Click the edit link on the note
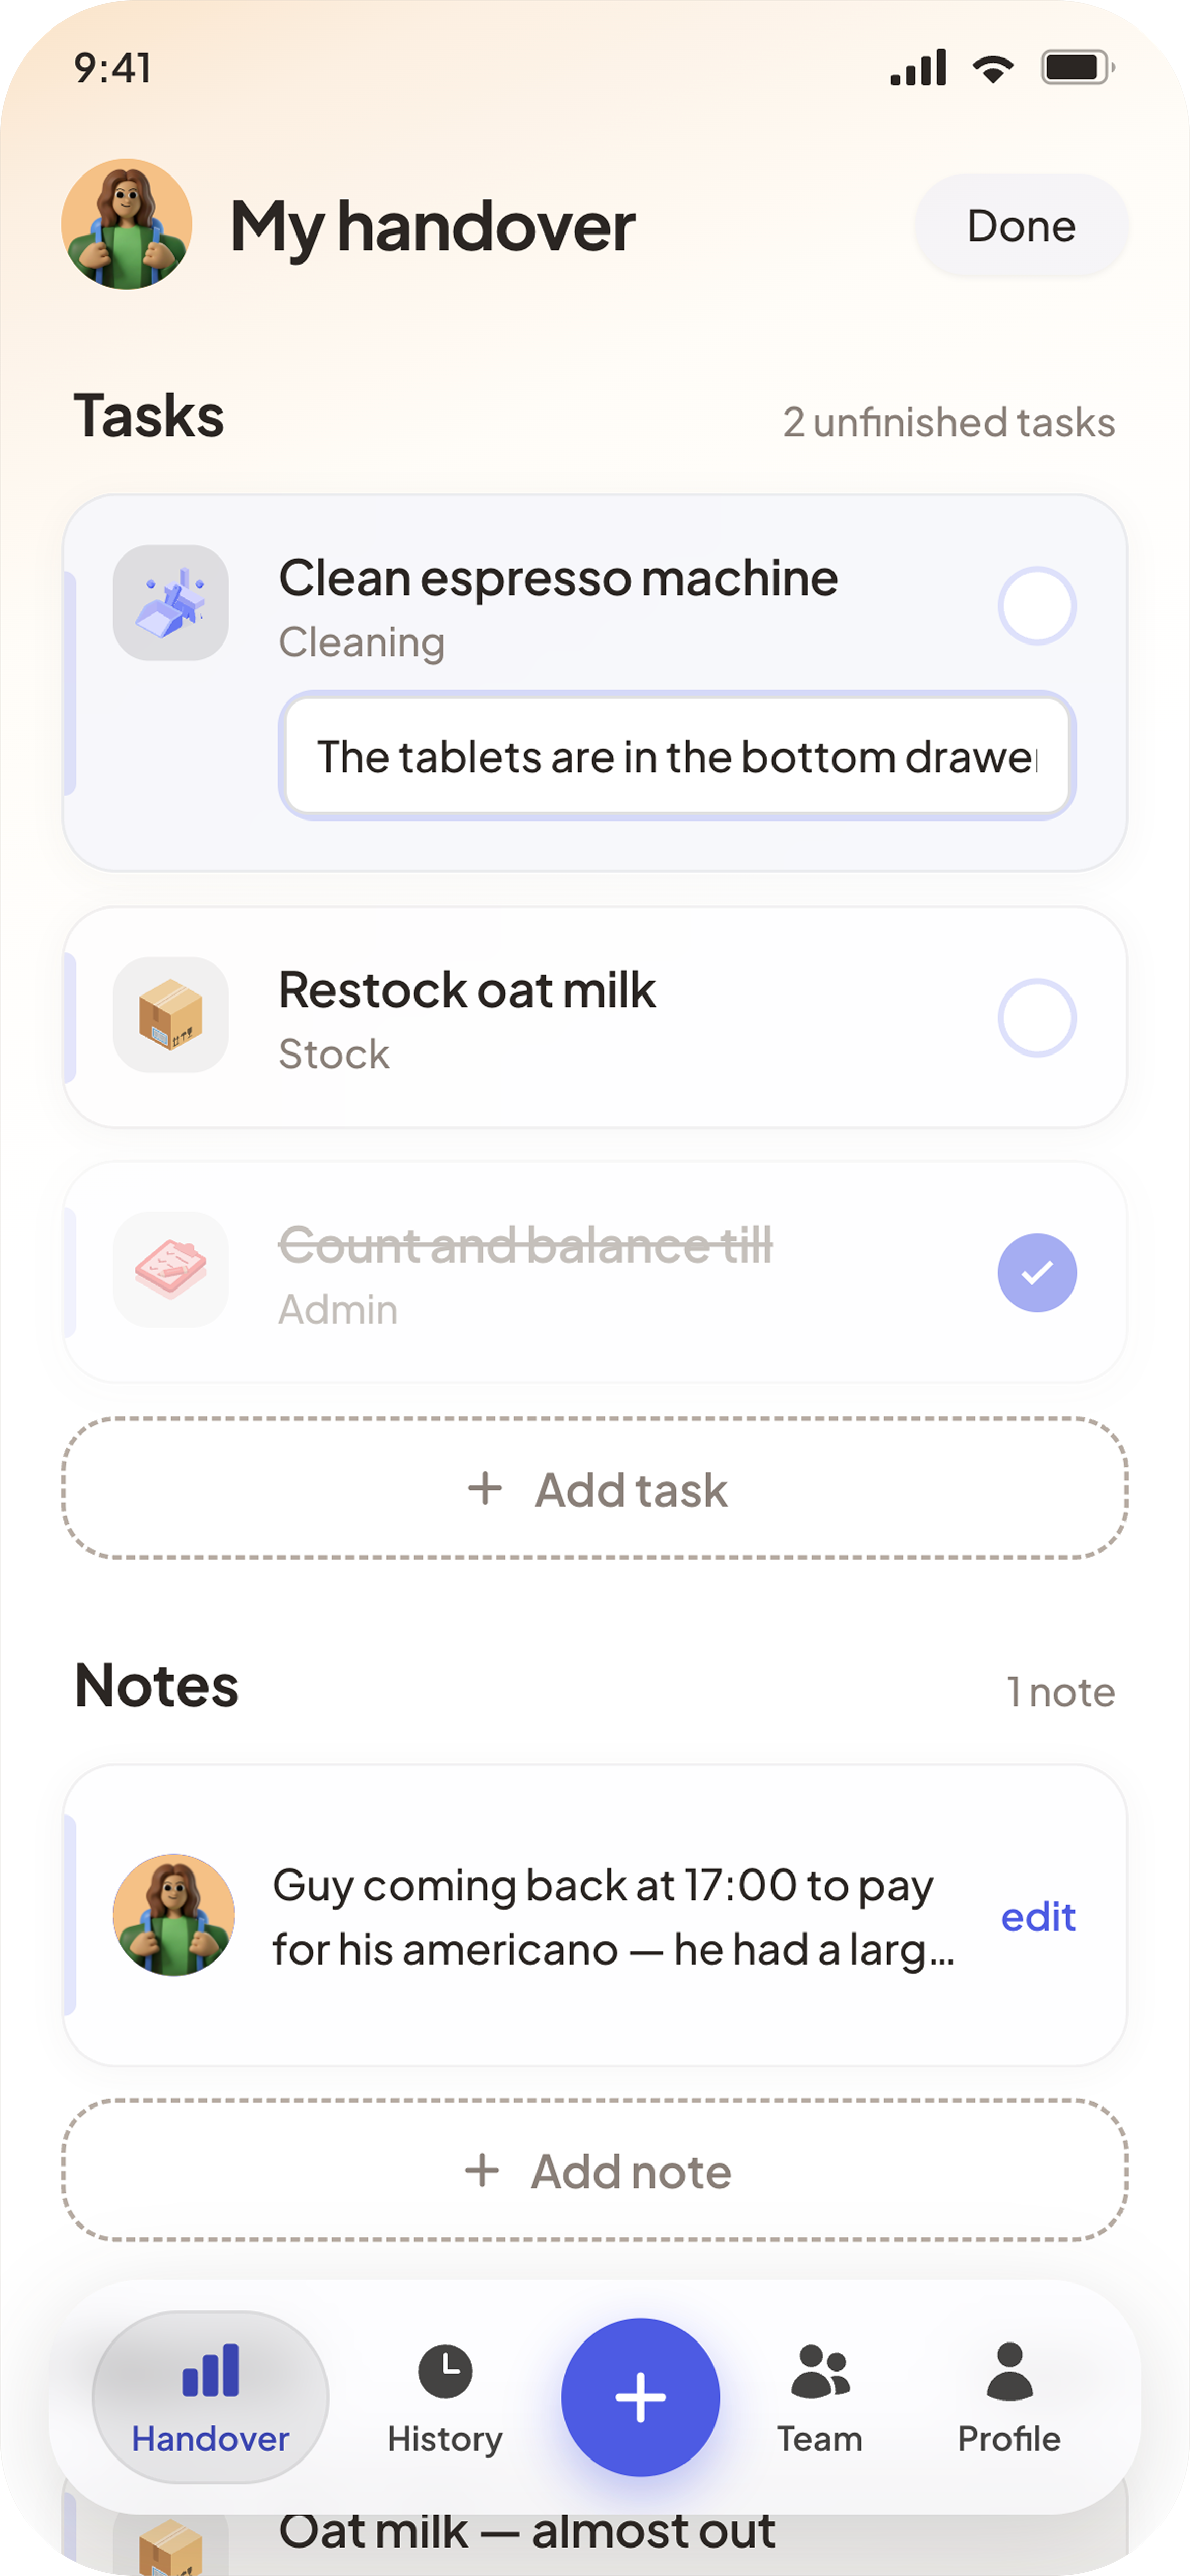The width and height of the screenshot is (1190, 2576). (1038, 1917)
